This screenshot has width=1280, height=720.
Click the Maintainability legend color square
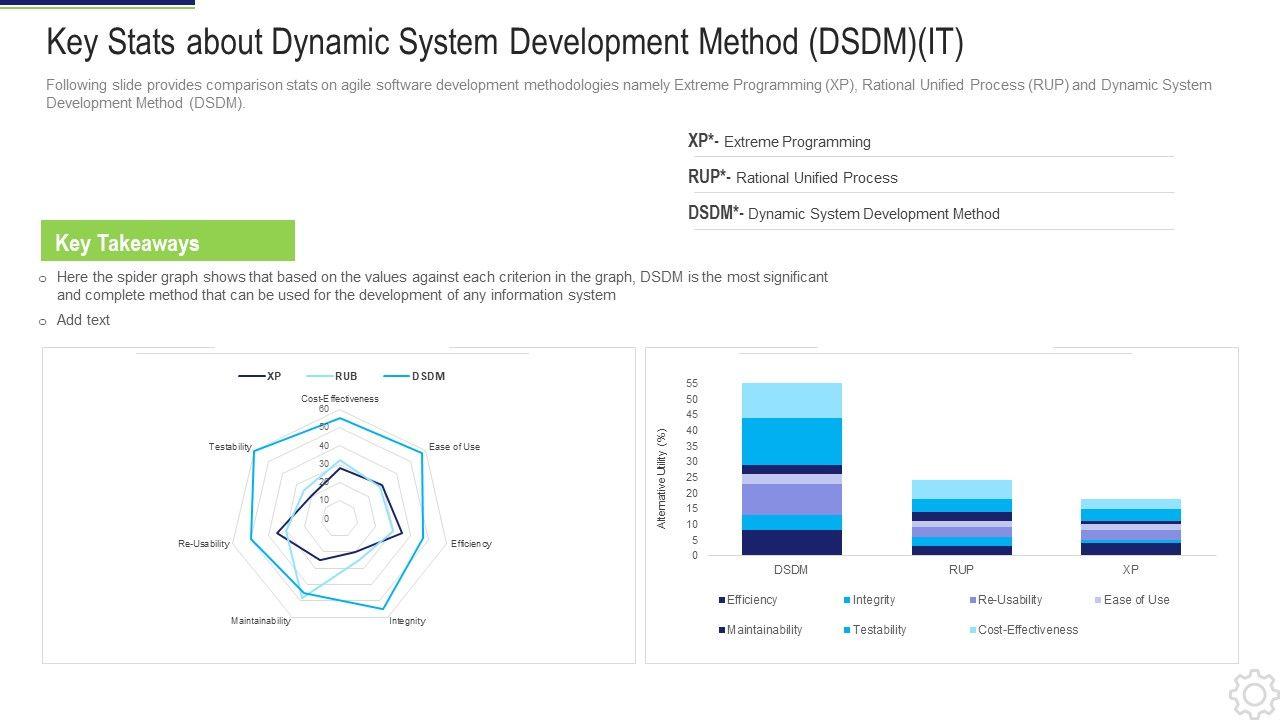[722, 630]
